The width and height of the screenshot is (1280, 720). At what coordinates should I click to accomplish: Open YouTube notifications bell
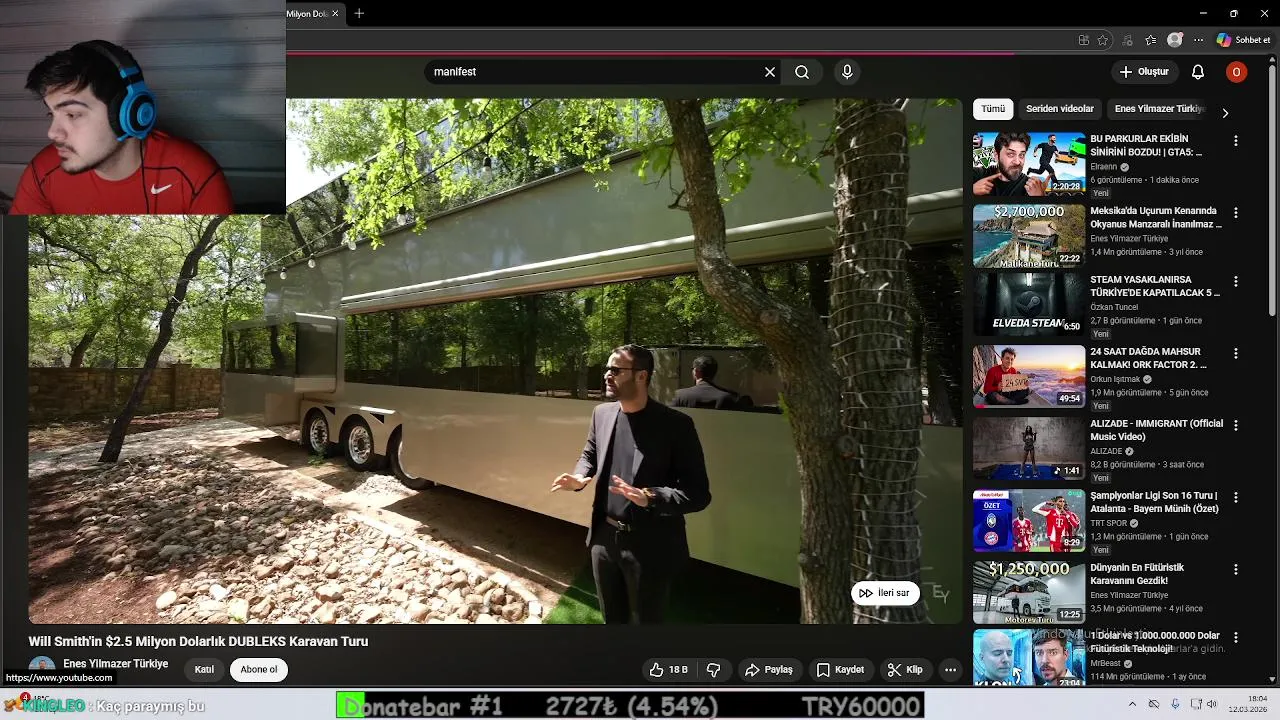tap(1198, 72)
